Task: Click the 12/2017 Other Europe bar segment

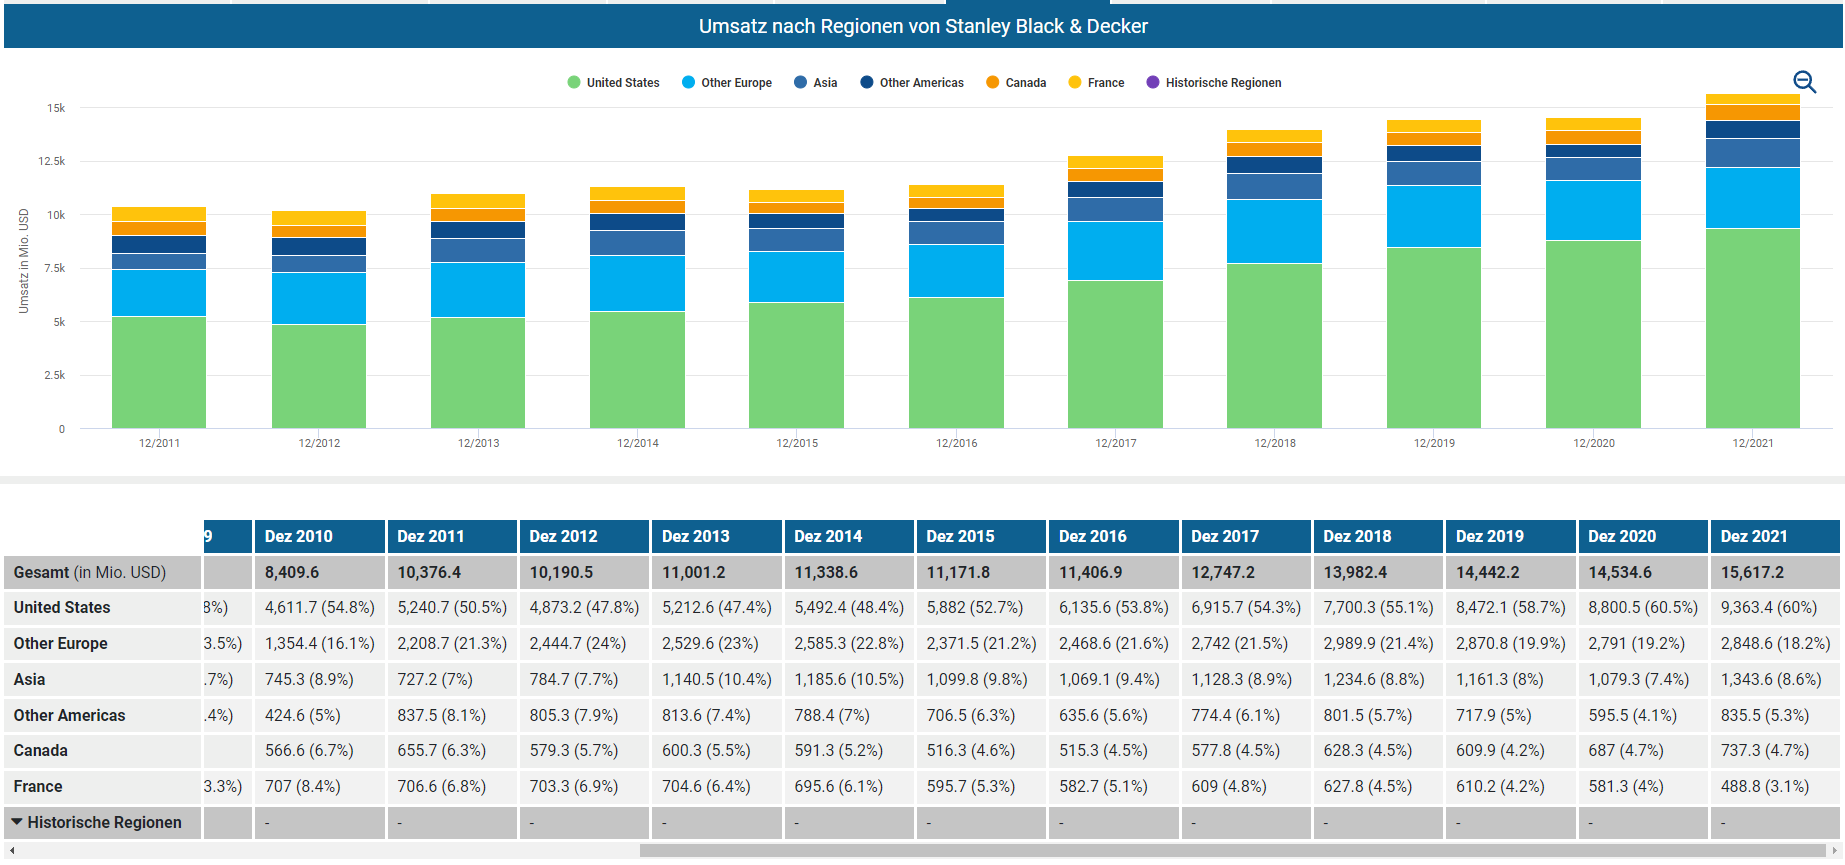Action: pyautogui.click(x=1115, y=250)
